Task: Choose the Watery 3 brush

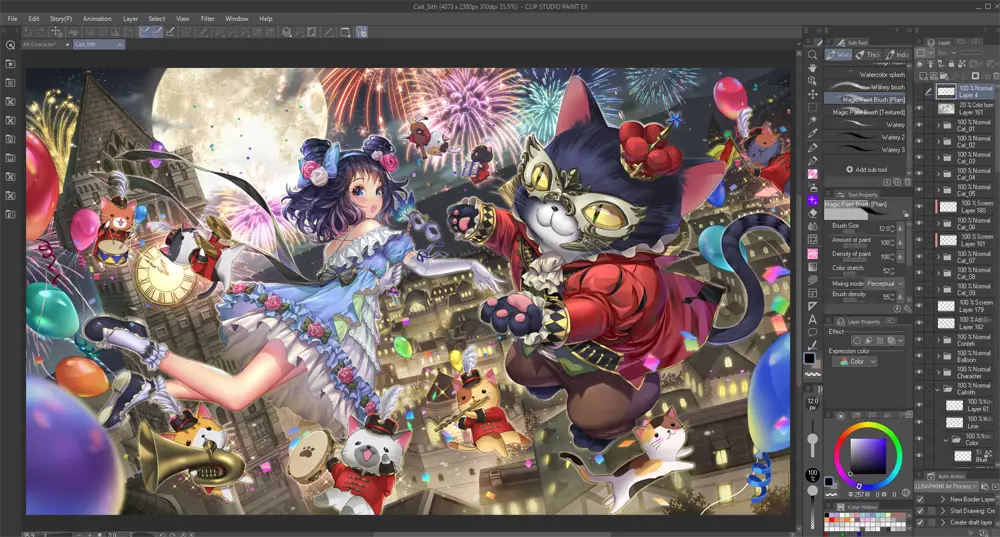Action: tap(867, 150)
